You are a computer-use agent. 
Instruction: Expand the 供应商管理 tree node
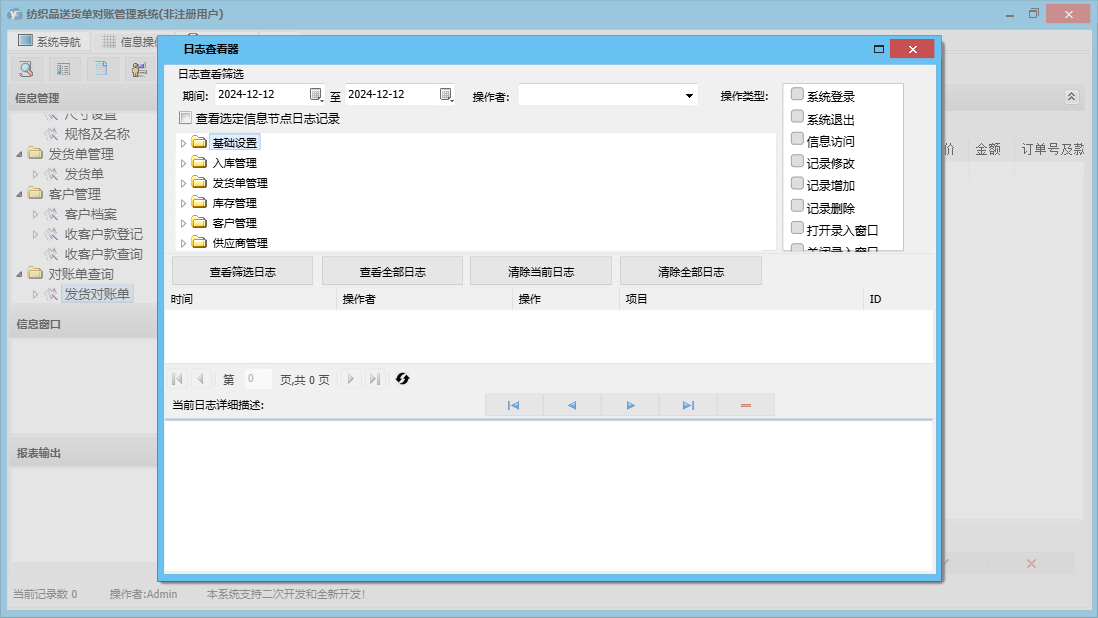coord(183,244)
